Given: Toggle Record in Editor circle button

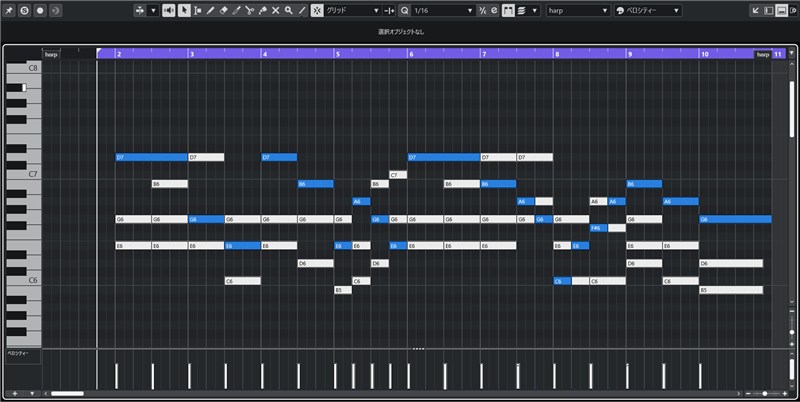Looking at the screenshot, I should click(x=40, y=10).
